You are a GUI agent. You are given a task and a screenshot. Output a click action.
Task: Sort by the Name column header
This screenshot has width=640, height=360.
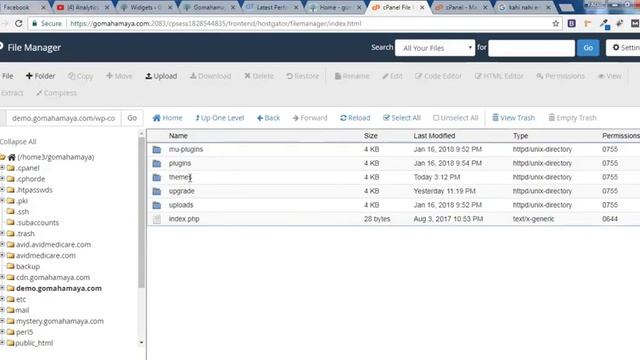click(178, 136)
